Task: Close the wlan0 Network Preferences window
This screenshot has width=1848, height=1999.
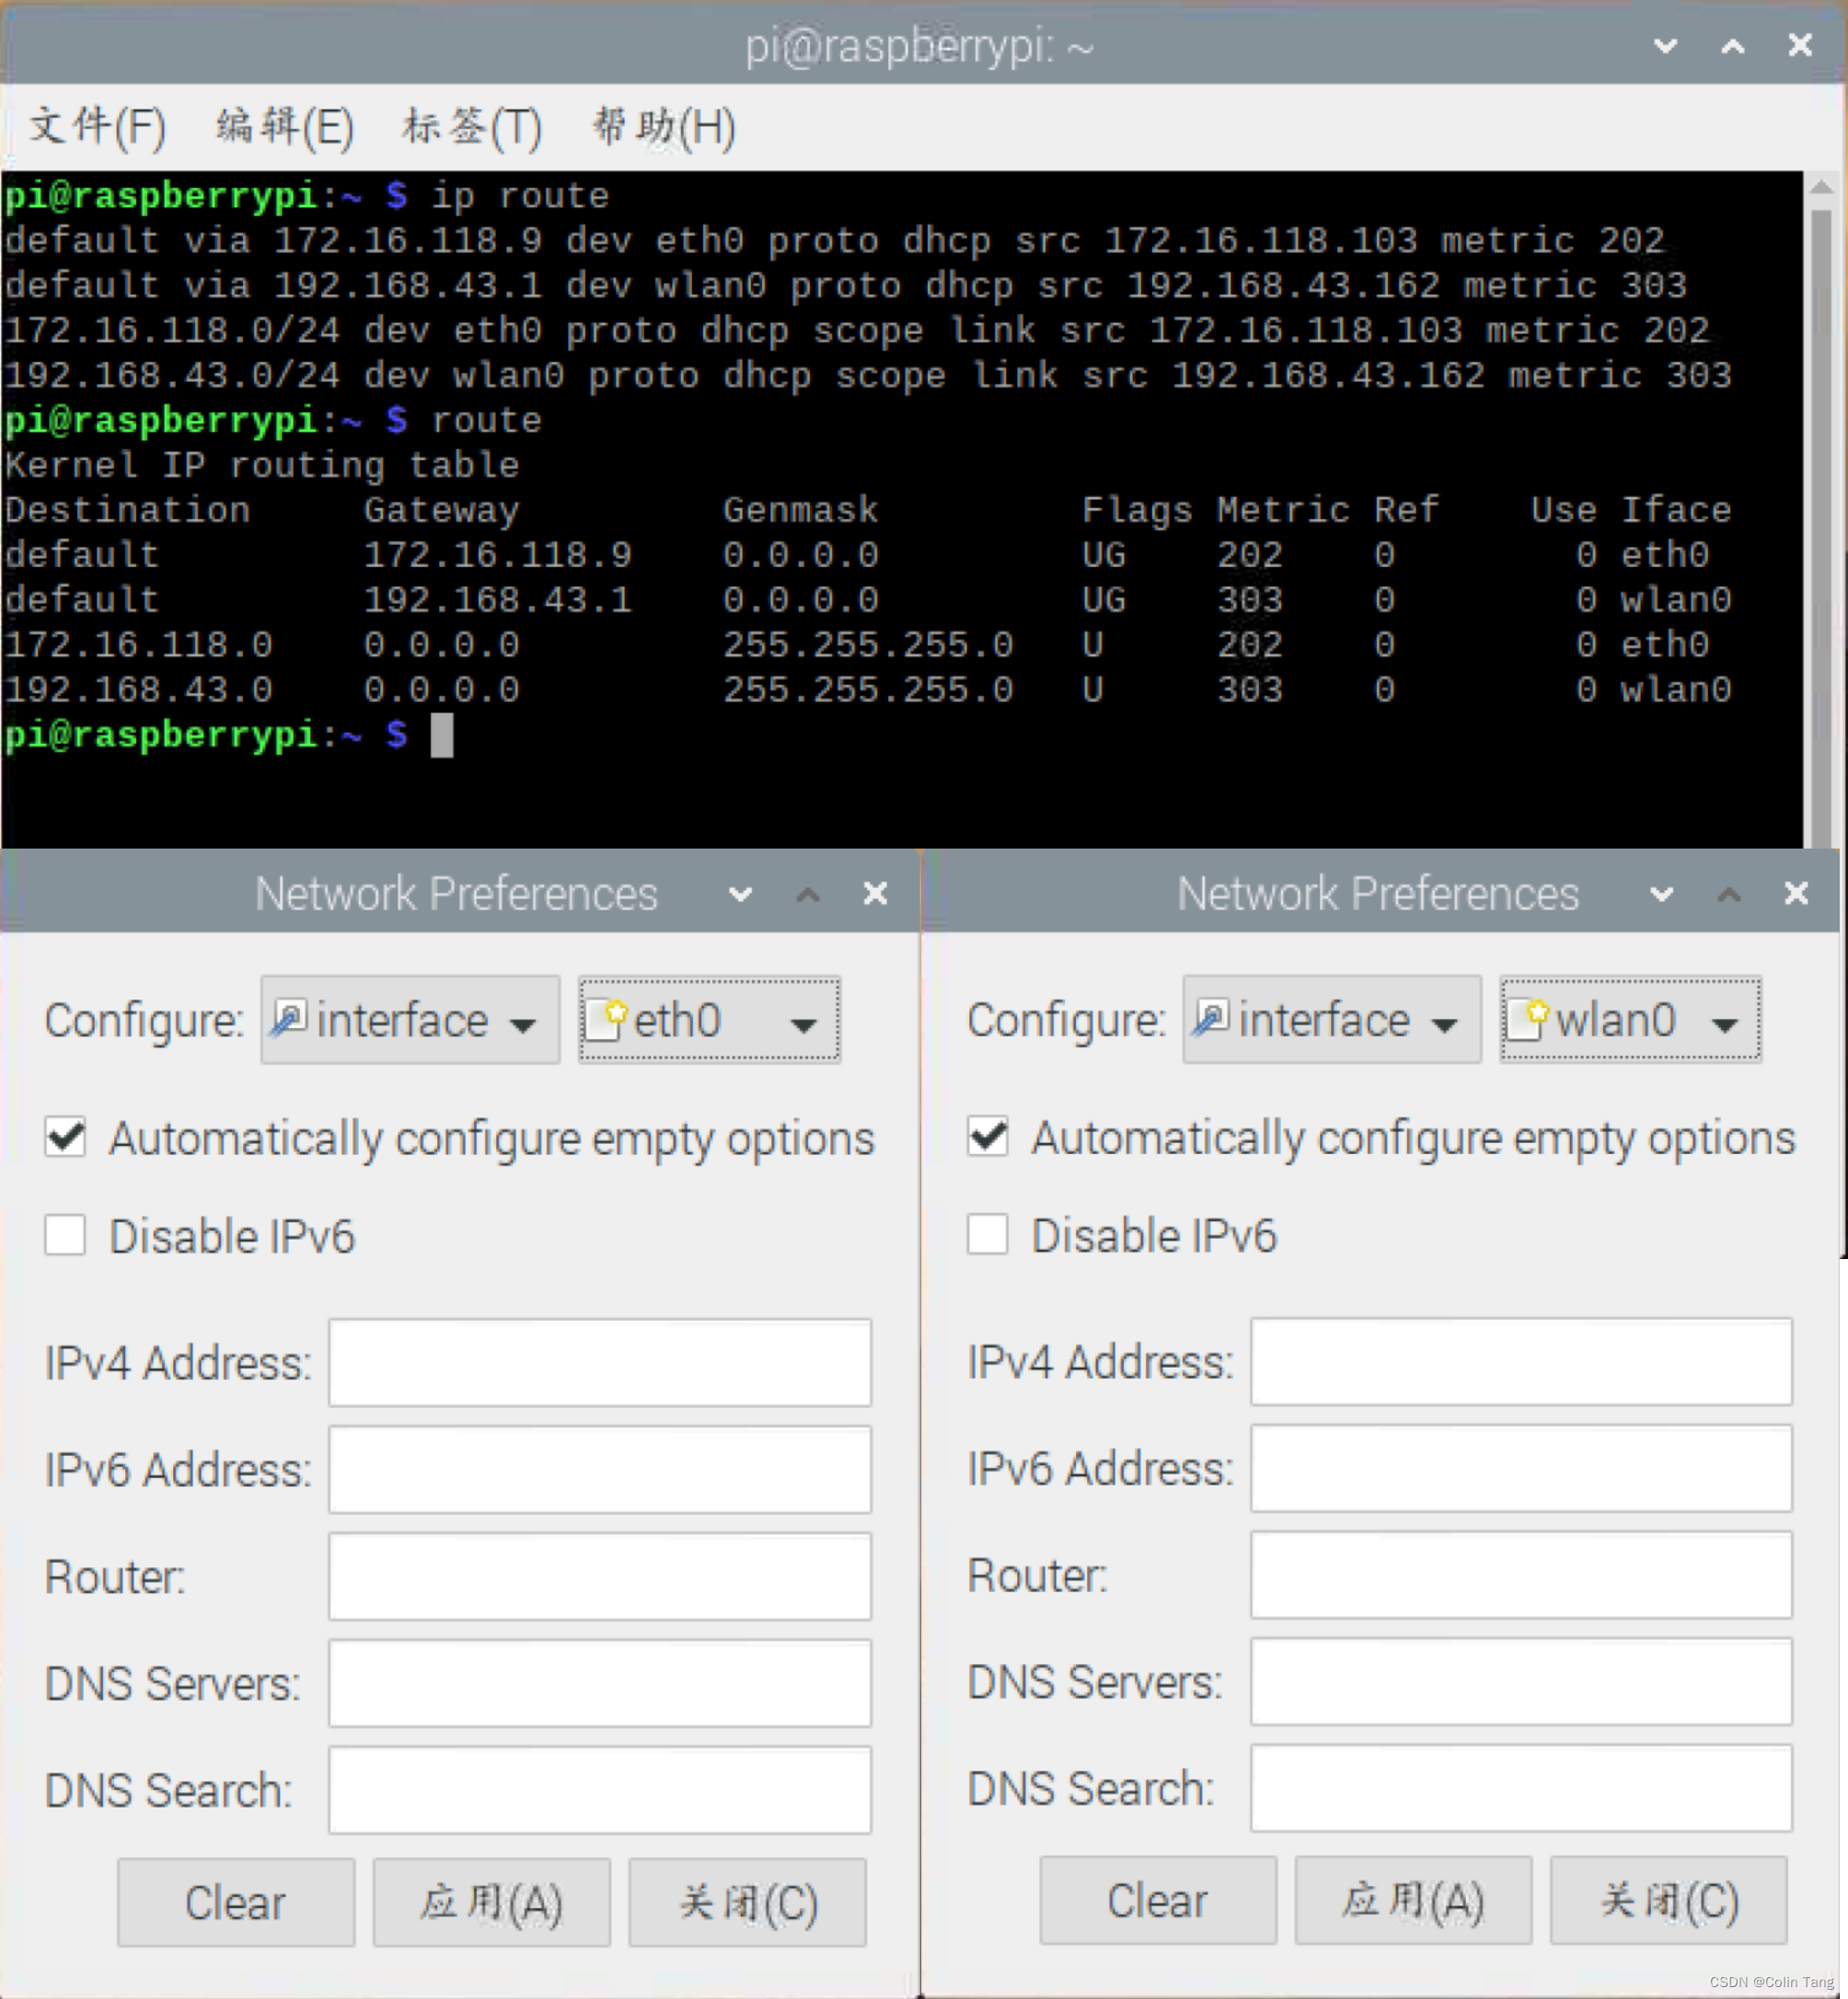Action: pos(1796,894)
